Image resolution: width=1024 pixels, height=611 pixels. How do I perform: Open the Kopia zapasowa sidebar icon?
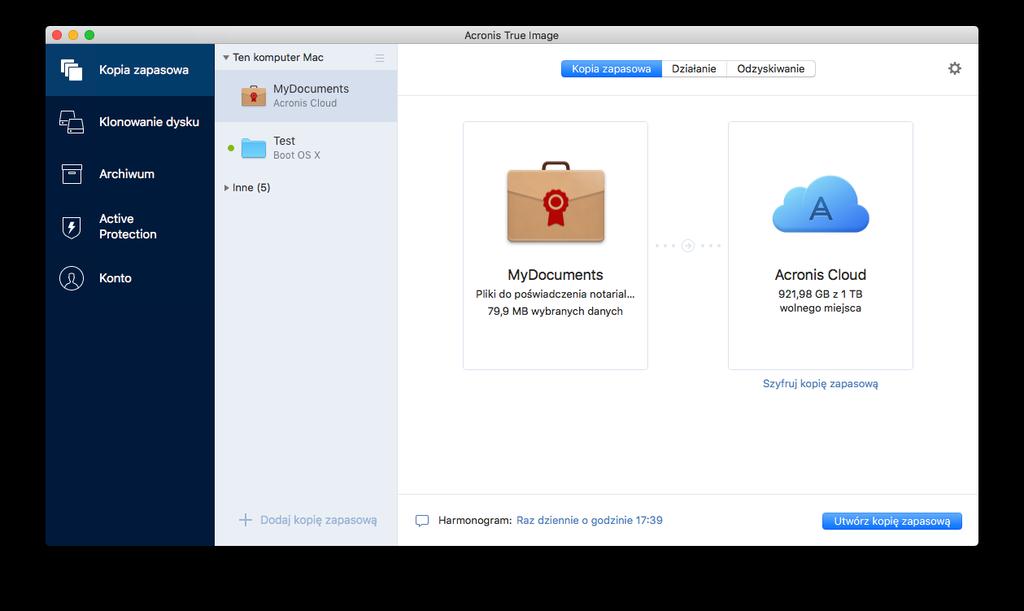(x=71, y=70)
